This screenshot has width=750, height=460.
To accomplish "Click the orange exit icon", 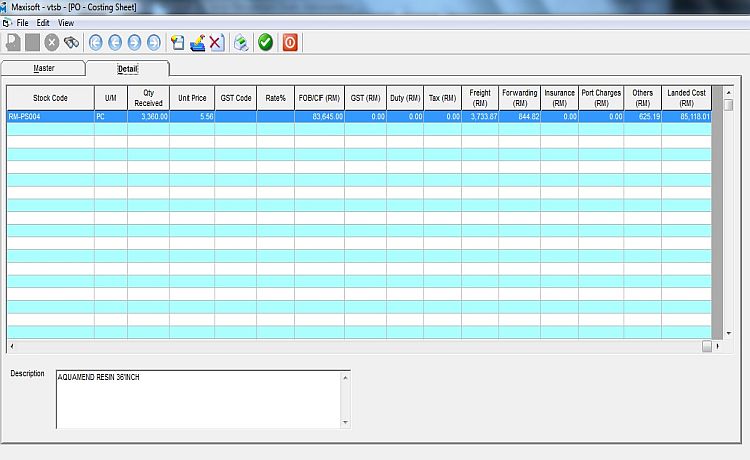I will coord(290,42).
